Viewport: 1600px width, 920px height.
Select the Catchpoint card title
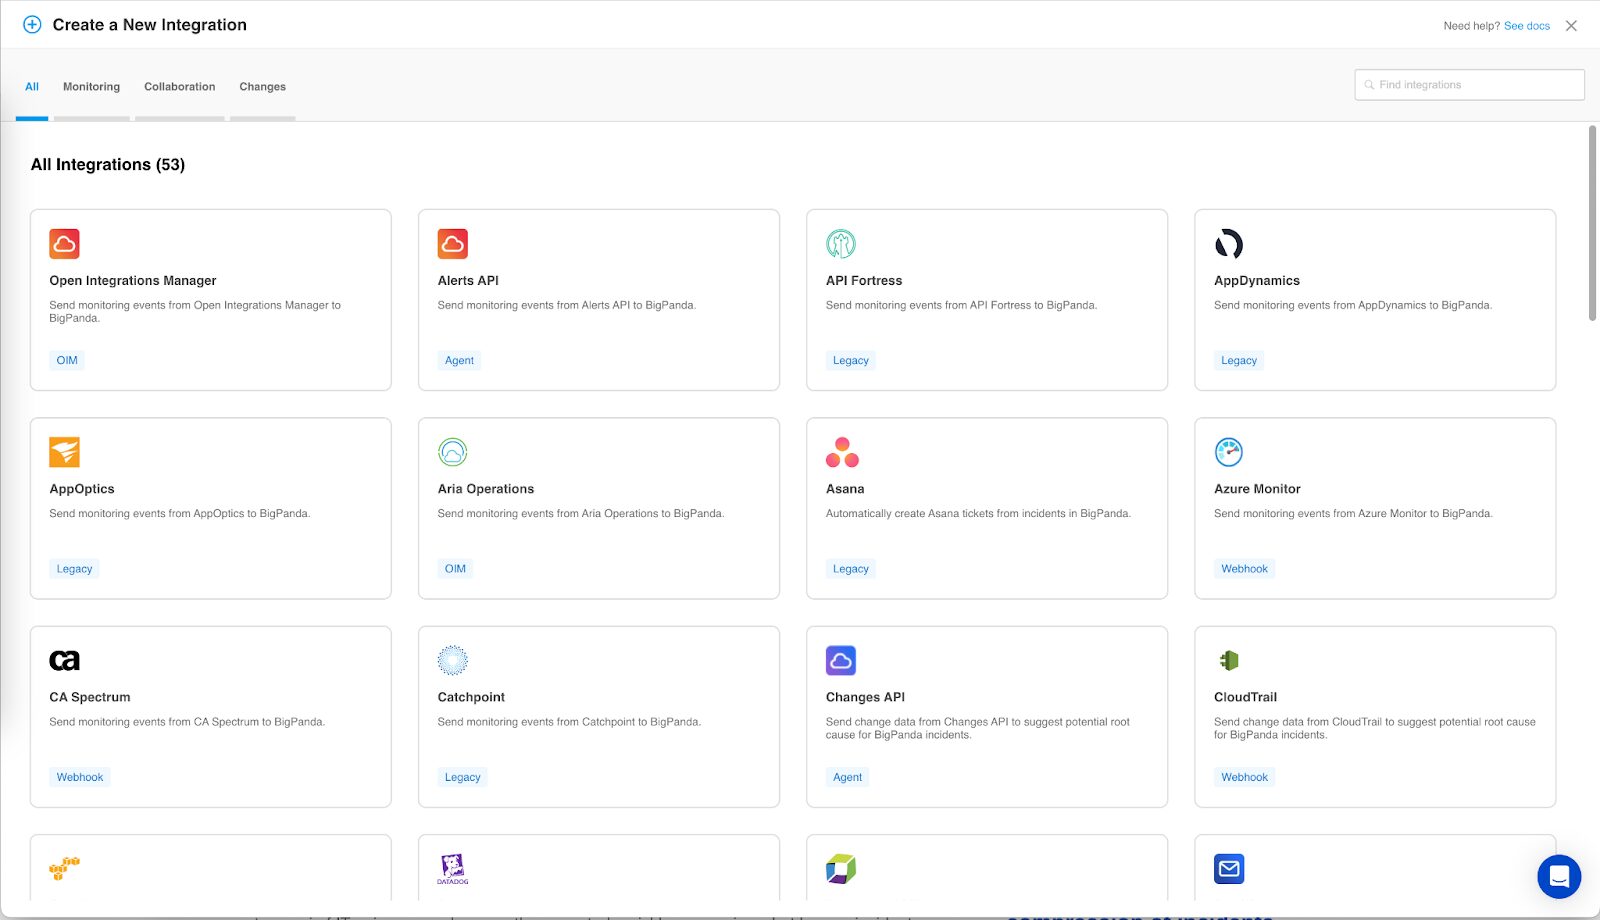point(471,697)
